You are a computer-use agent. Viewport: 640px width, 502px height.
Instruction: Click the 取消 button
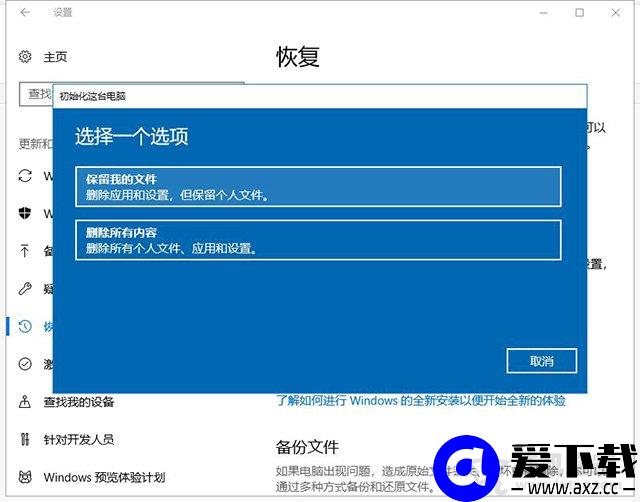[x=542, y=361]
